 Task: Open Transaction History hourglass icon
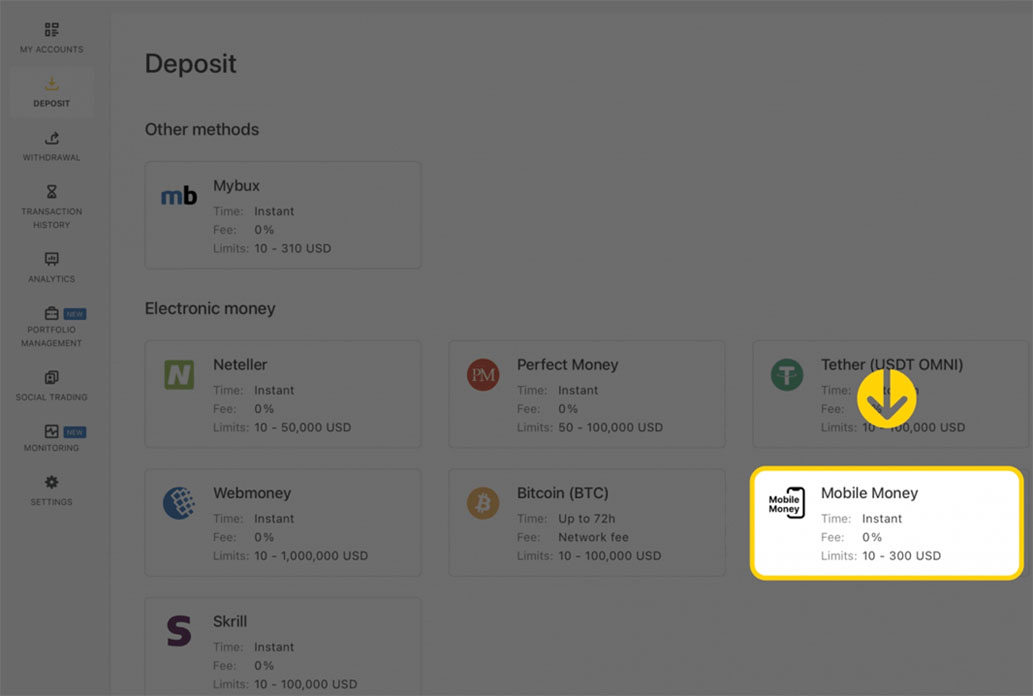coord(51,192)
